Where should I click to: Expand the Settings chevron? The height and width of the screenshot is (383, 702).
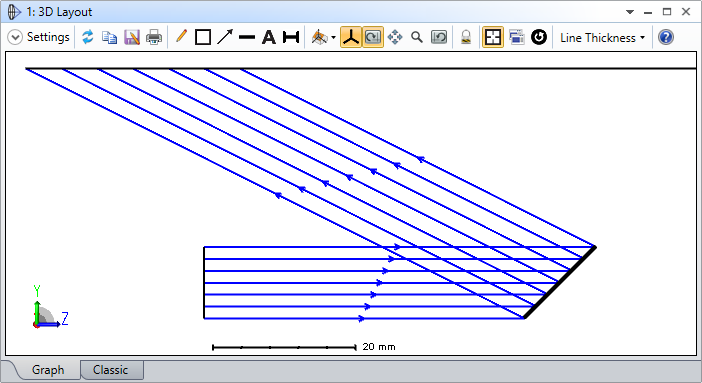click(x=15, y=37)
